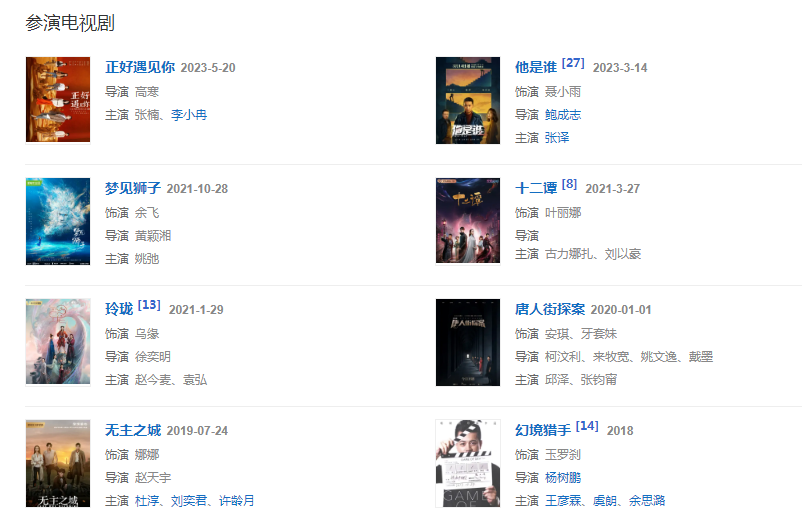Open the 唐人街探案 poster thumbnail

(467, 343)
